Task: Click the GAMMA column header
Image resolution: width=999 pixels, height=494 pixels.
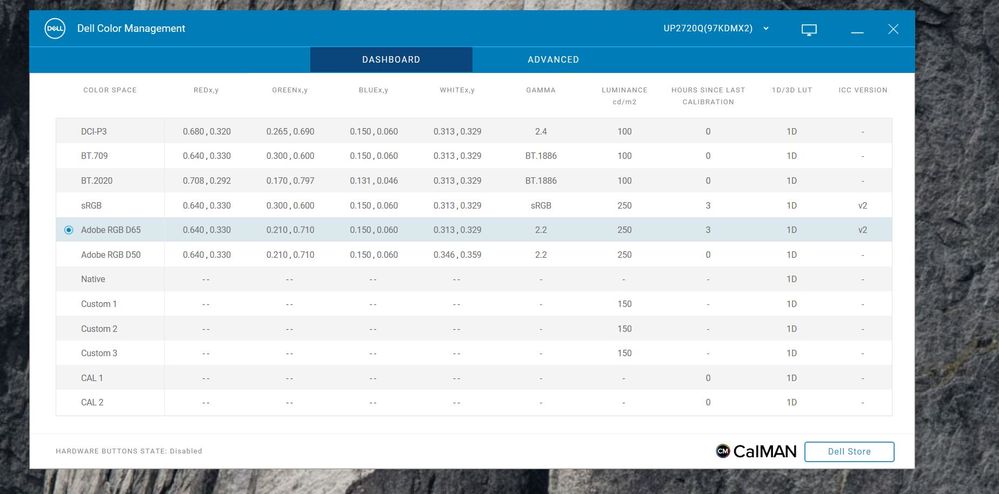Action: 540,90
